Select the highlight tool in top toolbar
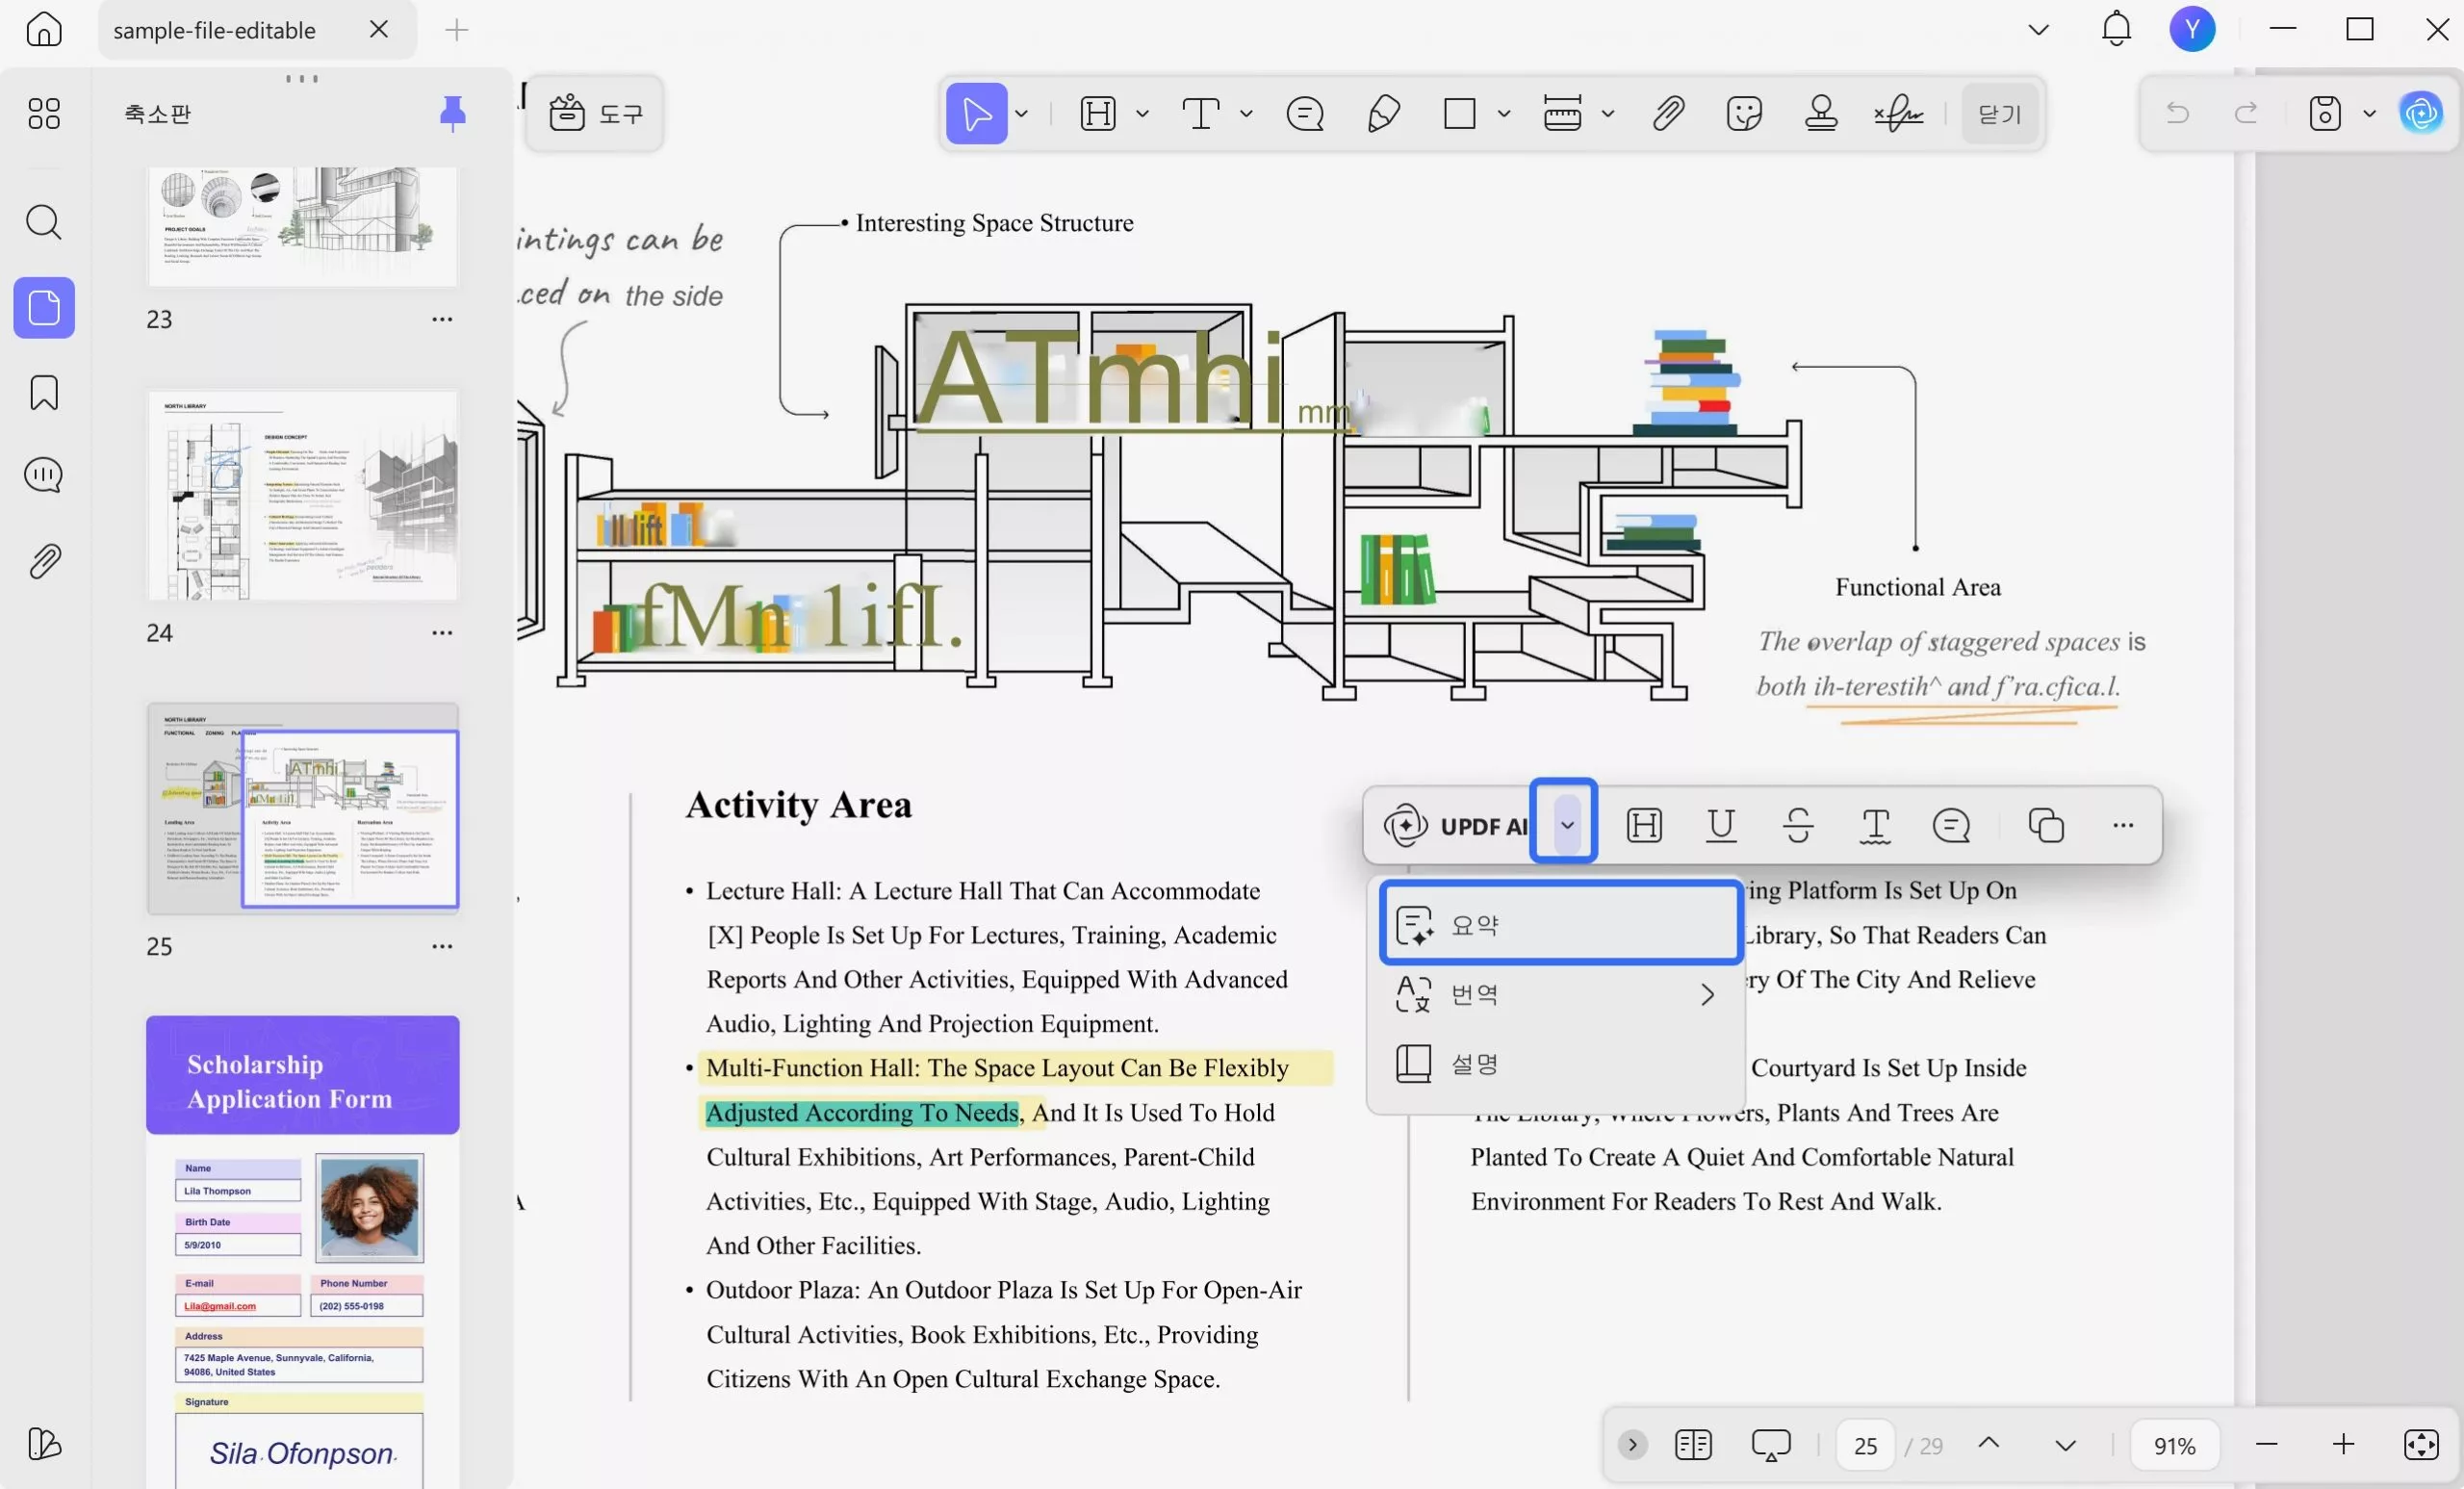This screenshot has height=1489, width=2464. [x=1098, y=113]
